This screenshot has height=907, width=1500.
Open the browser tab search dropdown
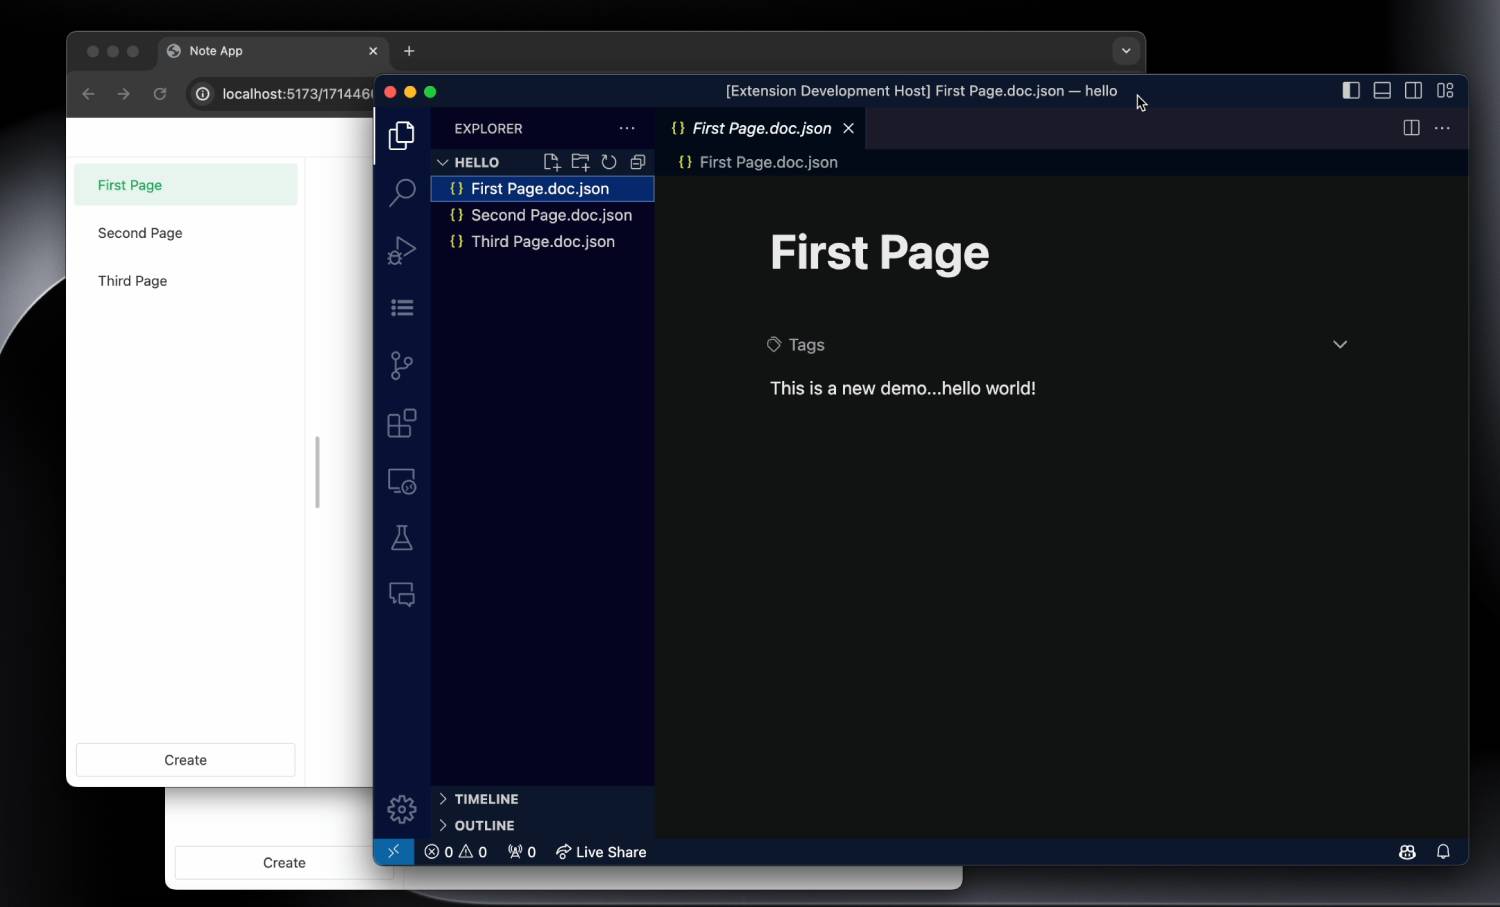click(1126, 51)
